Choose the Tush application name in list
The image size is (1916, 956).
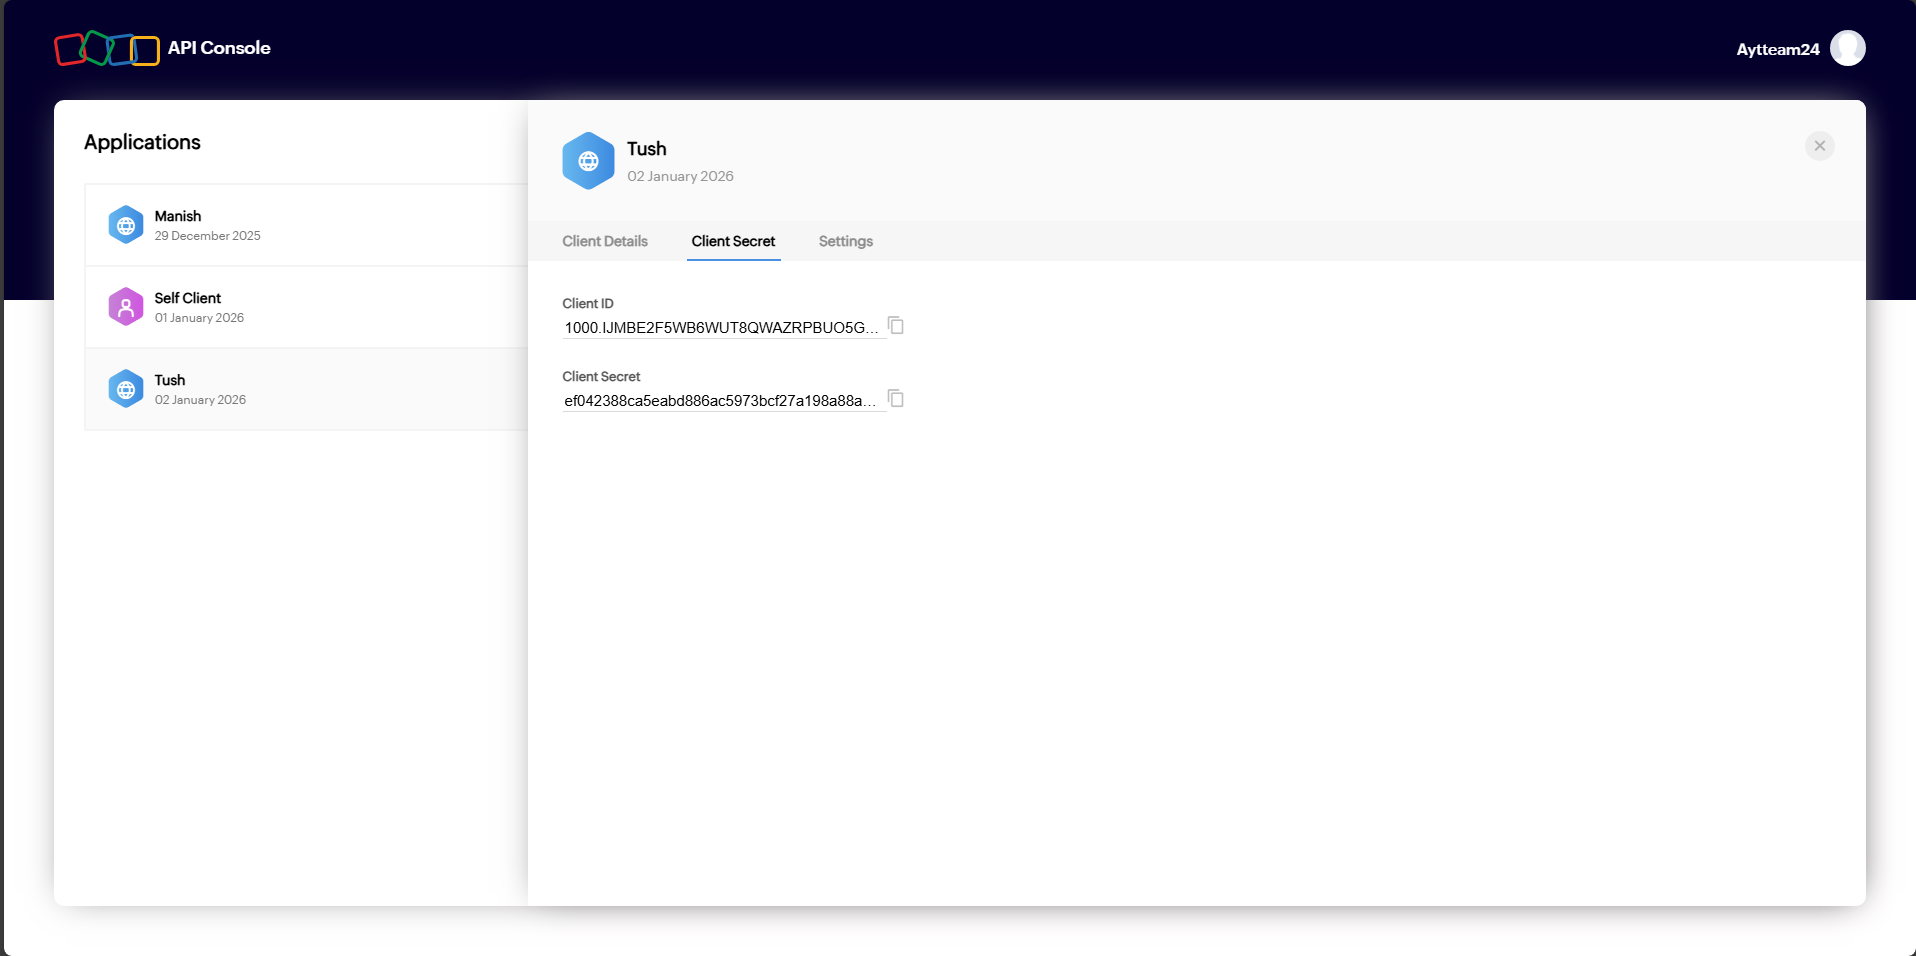[x=170, y=380]
